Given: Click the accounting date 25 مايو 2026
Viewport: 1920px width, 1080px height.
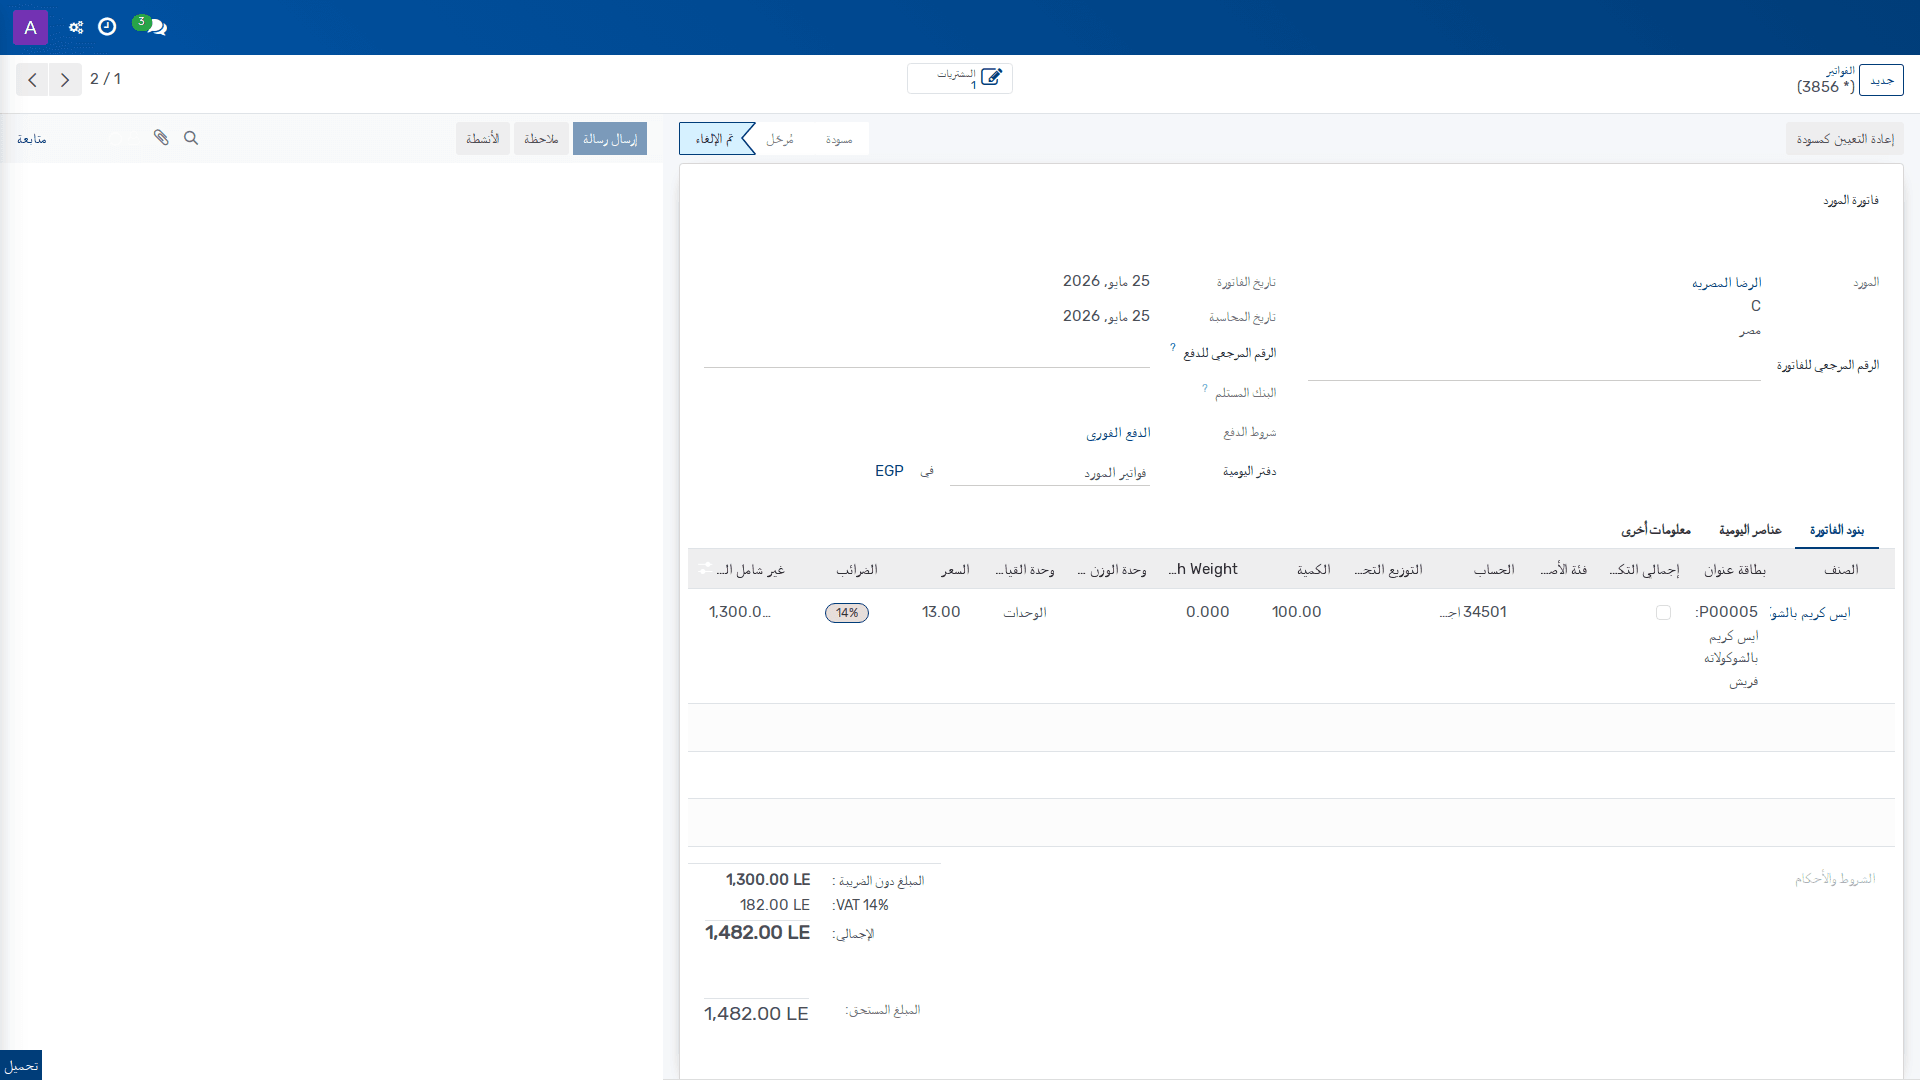Looking at the screenshot, I should pyautogui.click(x=1106, y=316).
